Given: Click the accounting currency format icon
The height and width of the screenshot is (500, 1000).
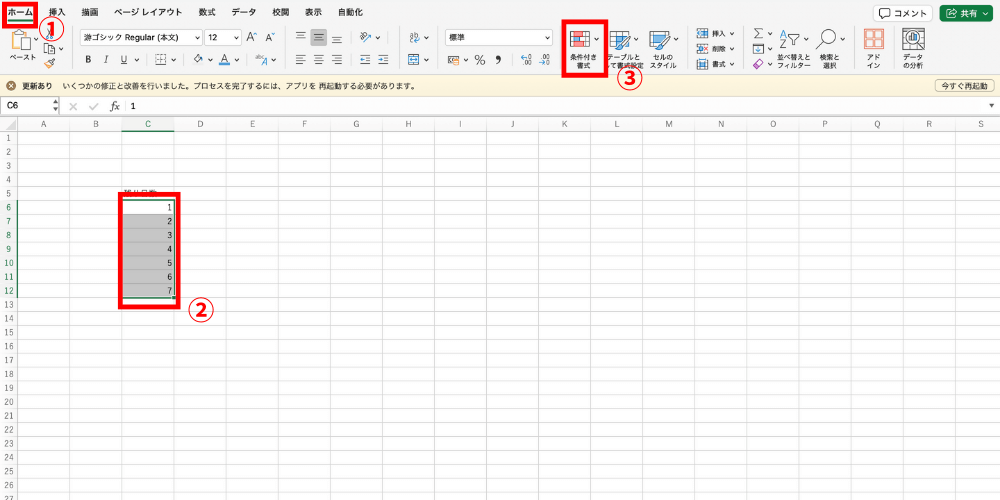Looking at the screenshot, I should 453,60.
